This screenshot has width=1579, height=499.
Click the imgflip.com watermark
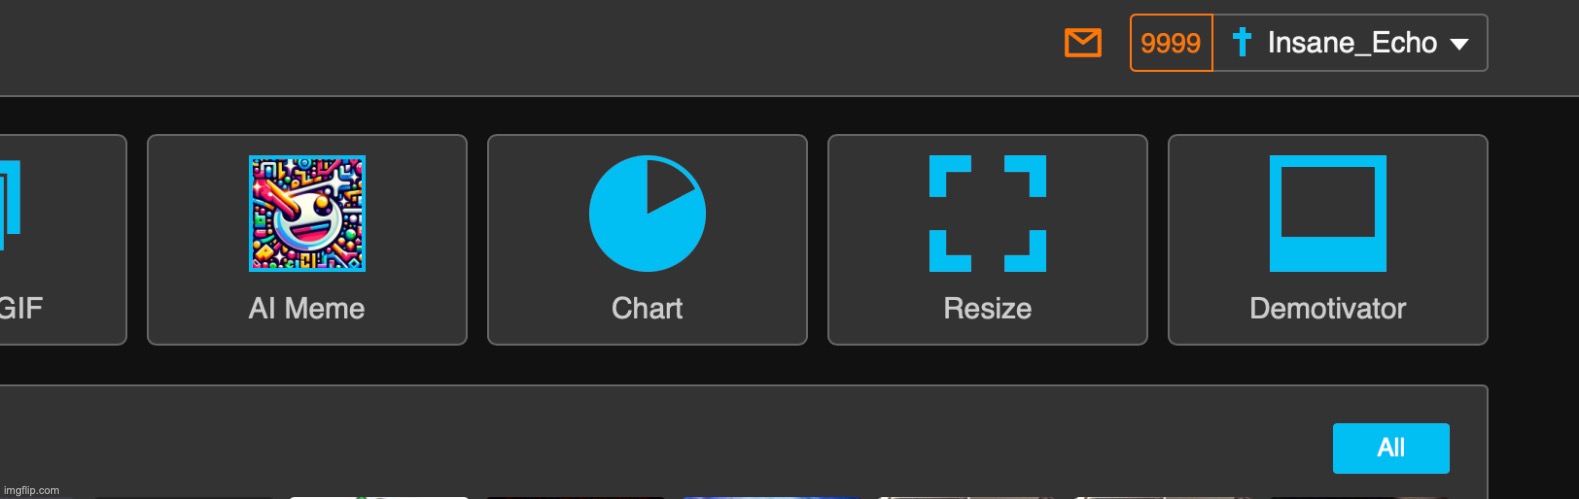coord(32,490)
